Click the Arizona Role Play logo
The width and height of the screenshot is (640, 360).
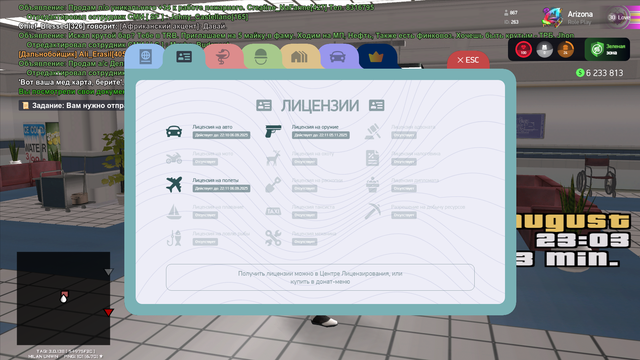click(x=552, y=17)
